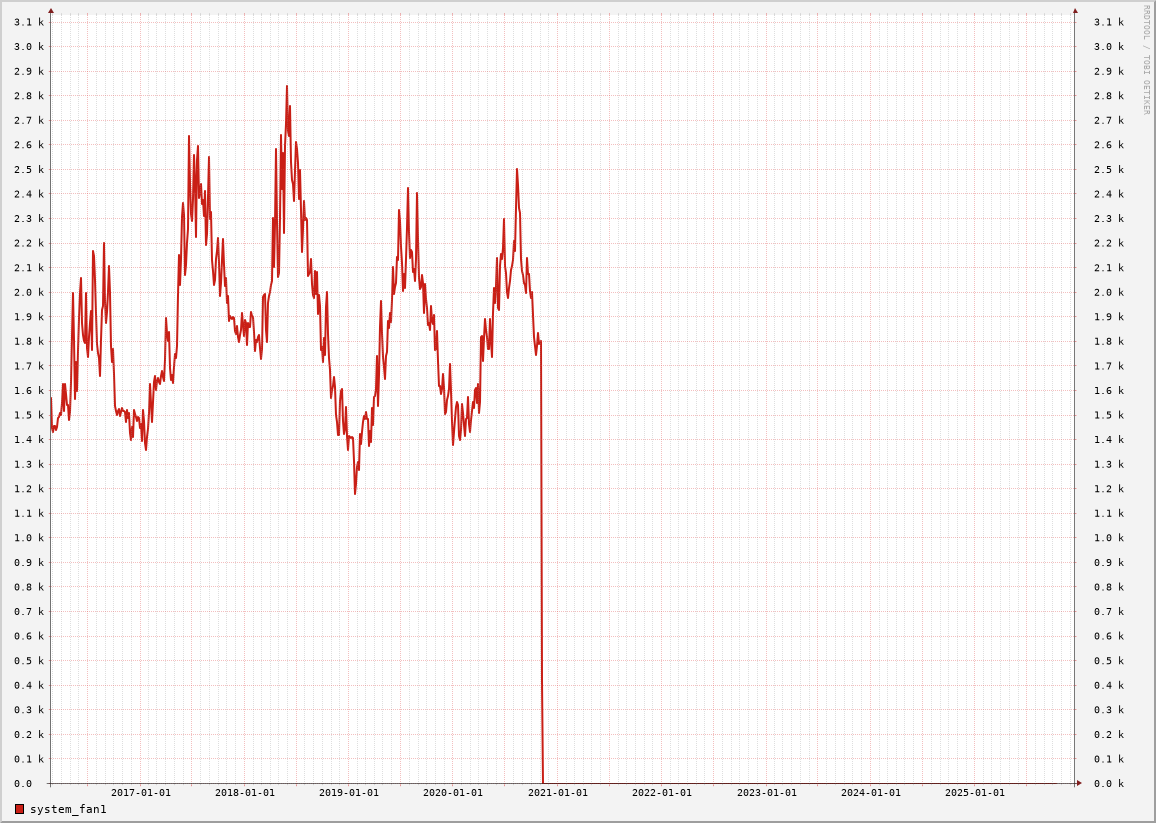Click the RRDTOOL / TOBI OETIKER watermark
The image size is (1156, 823).
coord(1147,60)
